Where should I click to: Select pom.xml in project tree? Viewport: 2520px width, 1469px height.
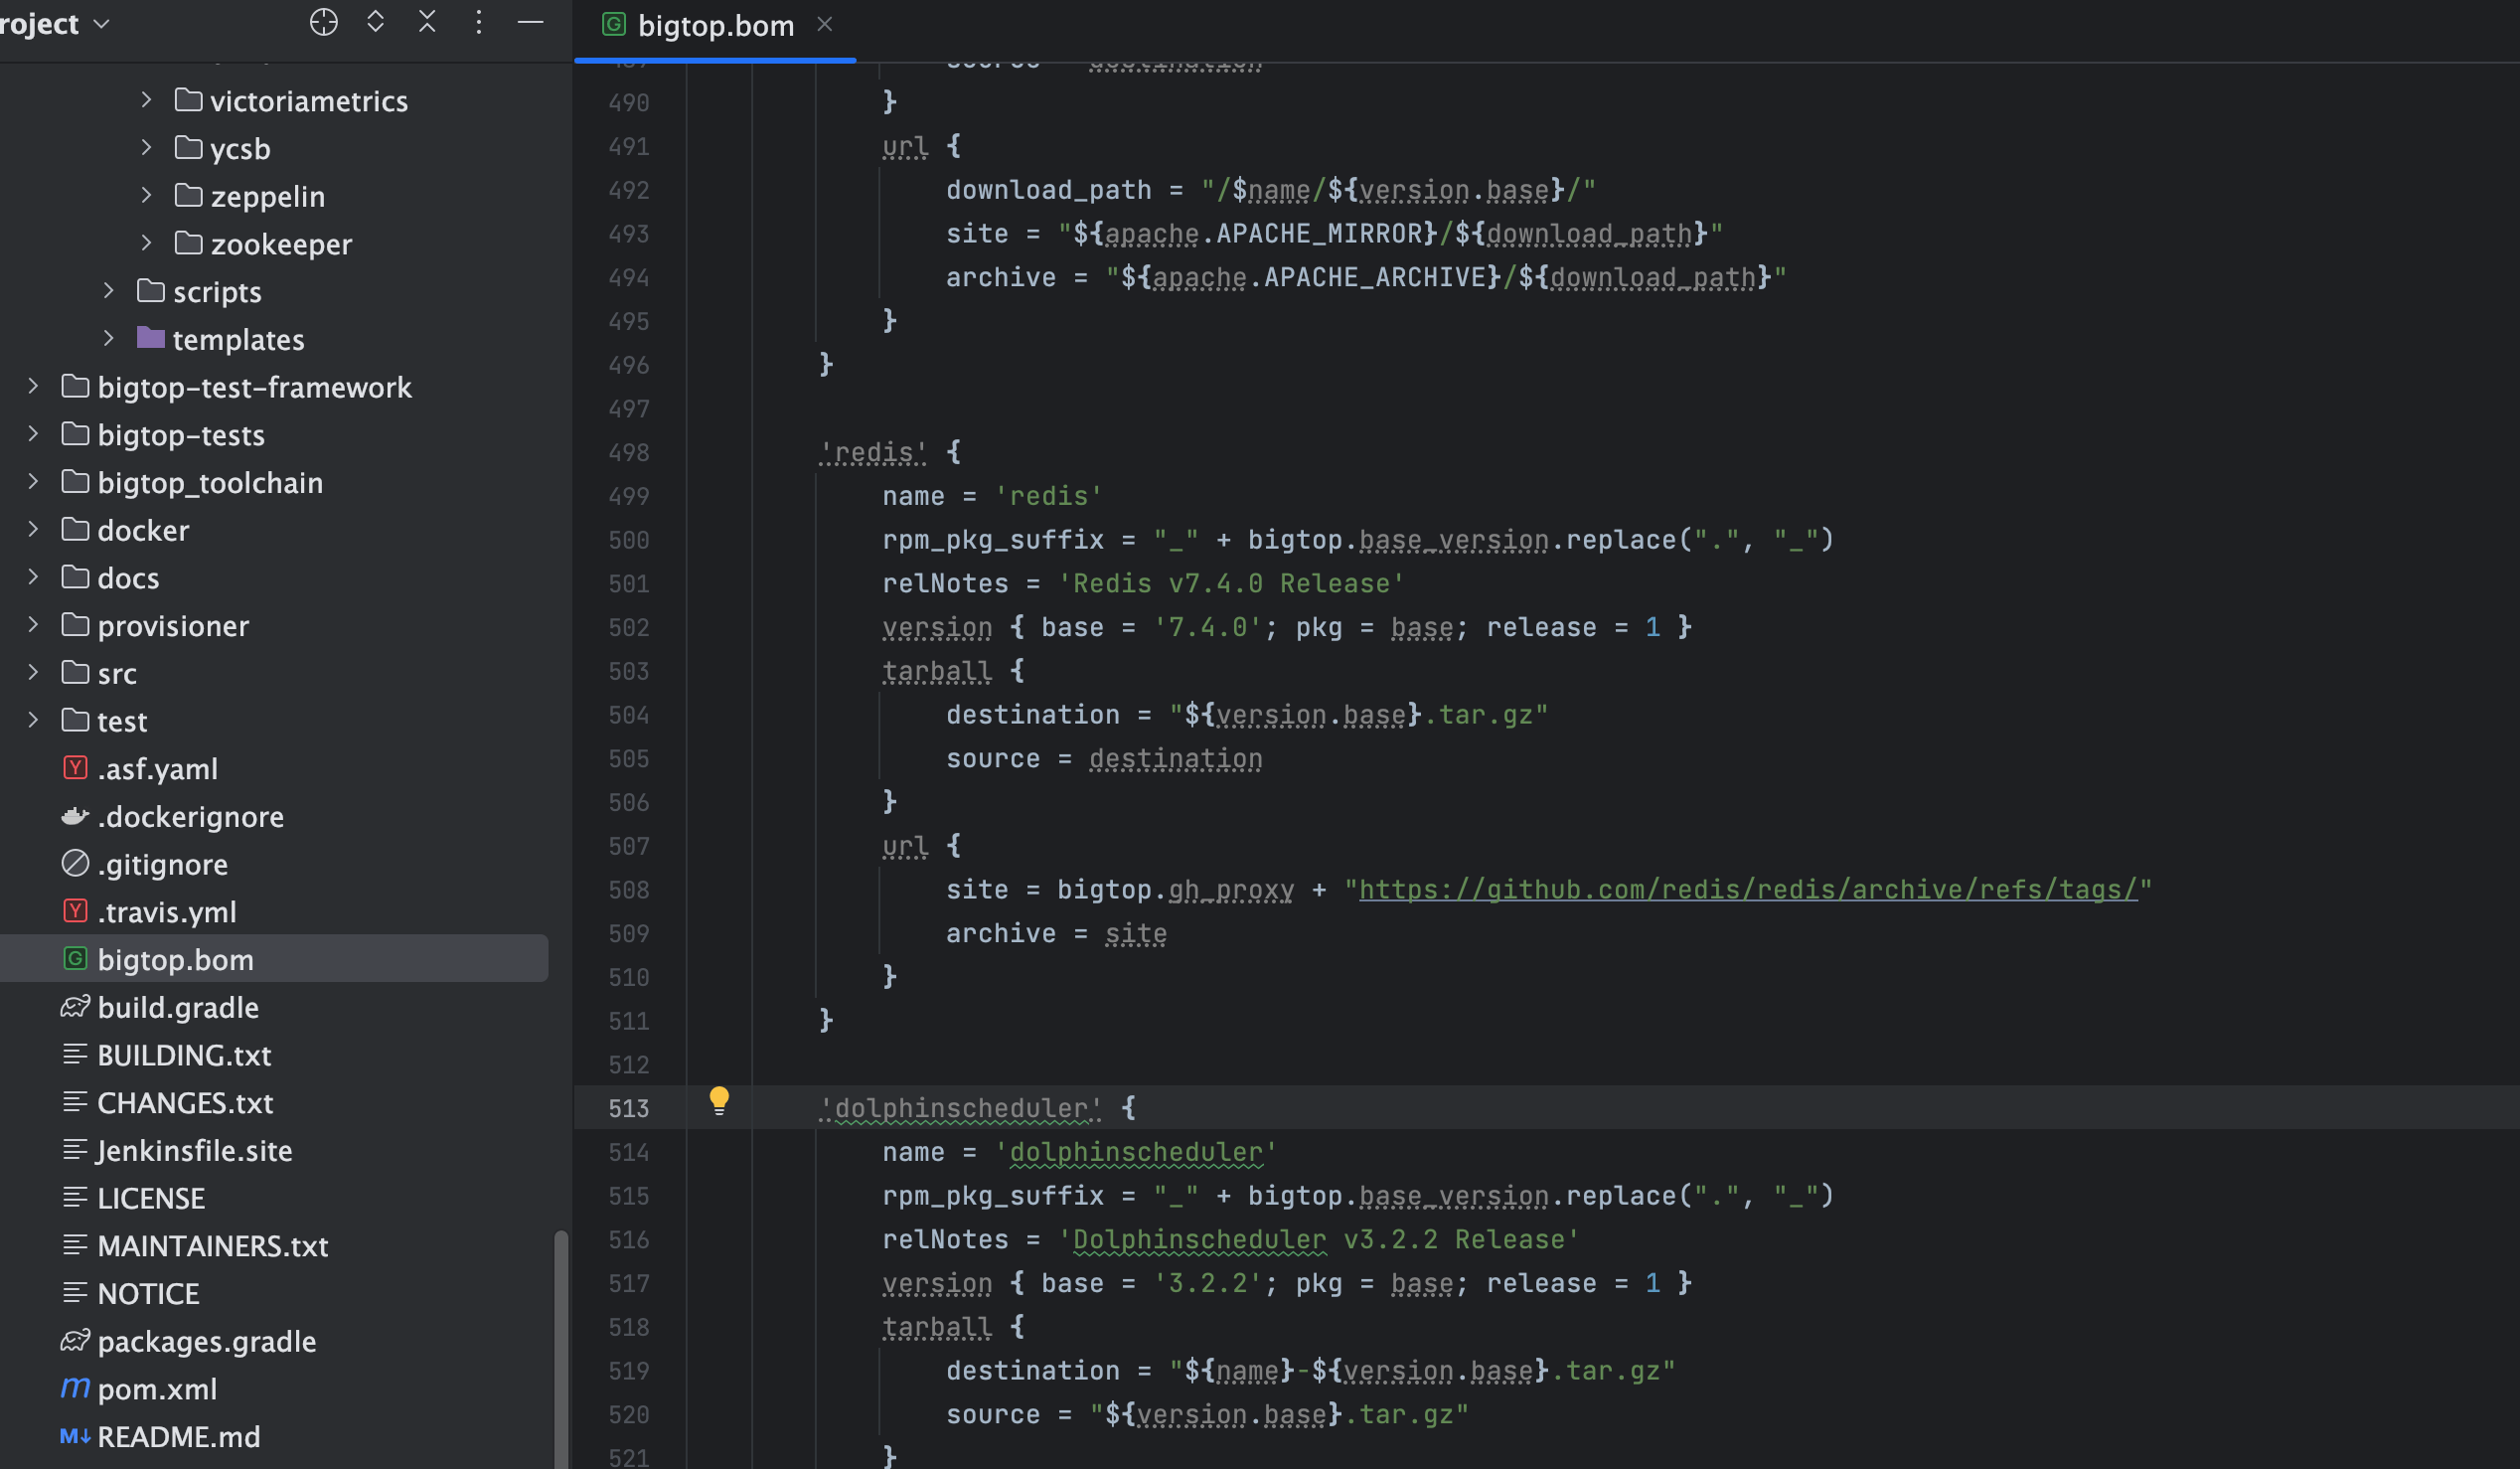coord(157,1389)
